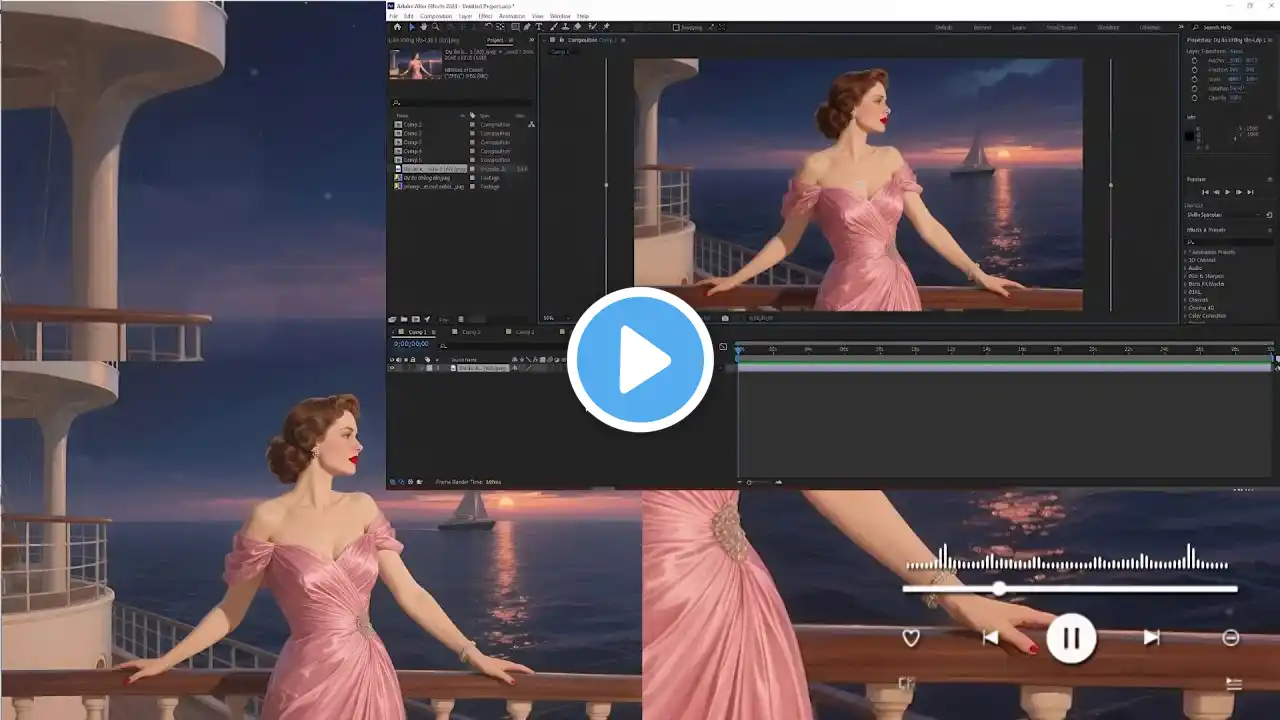Expand the Blur & Sharpen effects category
The width and height of the screenshot is (1280, 720).
tap(1186, 276)
